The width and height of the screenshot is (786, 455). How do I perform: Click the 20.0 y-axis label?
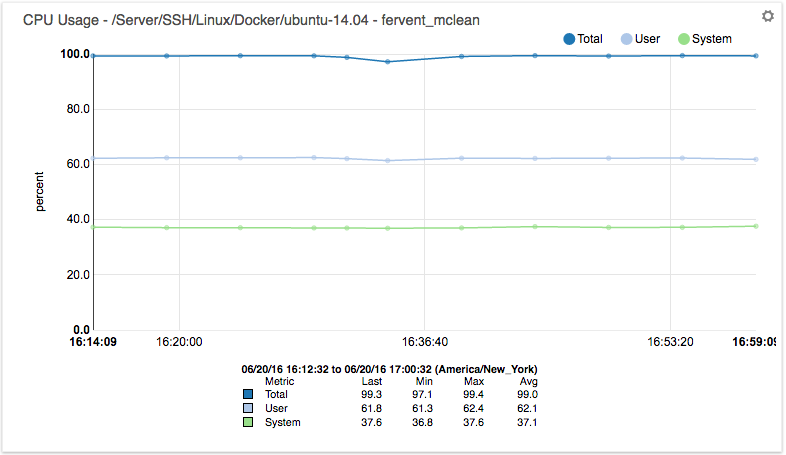pos(78,275)
